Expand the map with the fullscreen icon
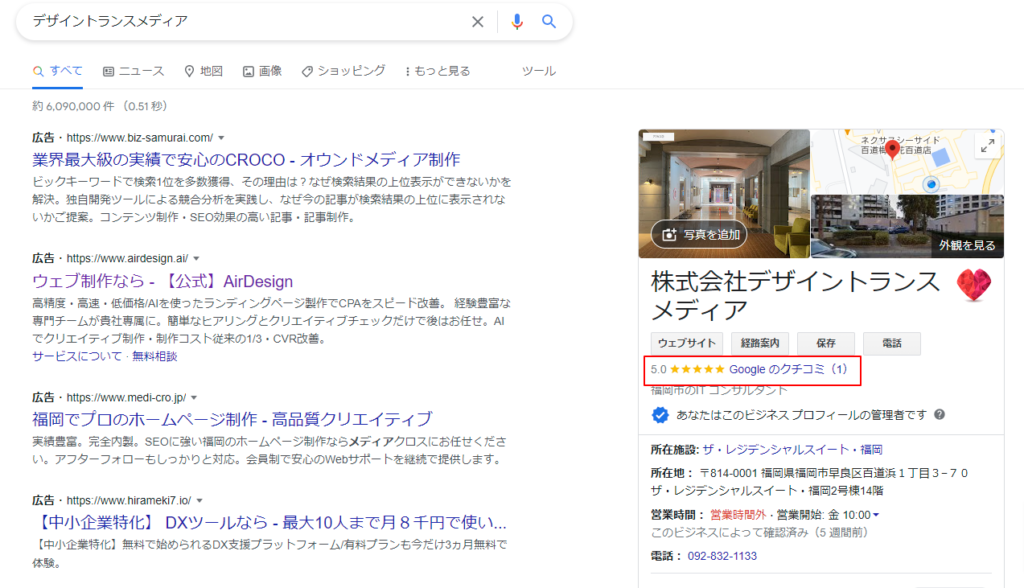This screenshot has height=588, width=1024. point(987,146)
